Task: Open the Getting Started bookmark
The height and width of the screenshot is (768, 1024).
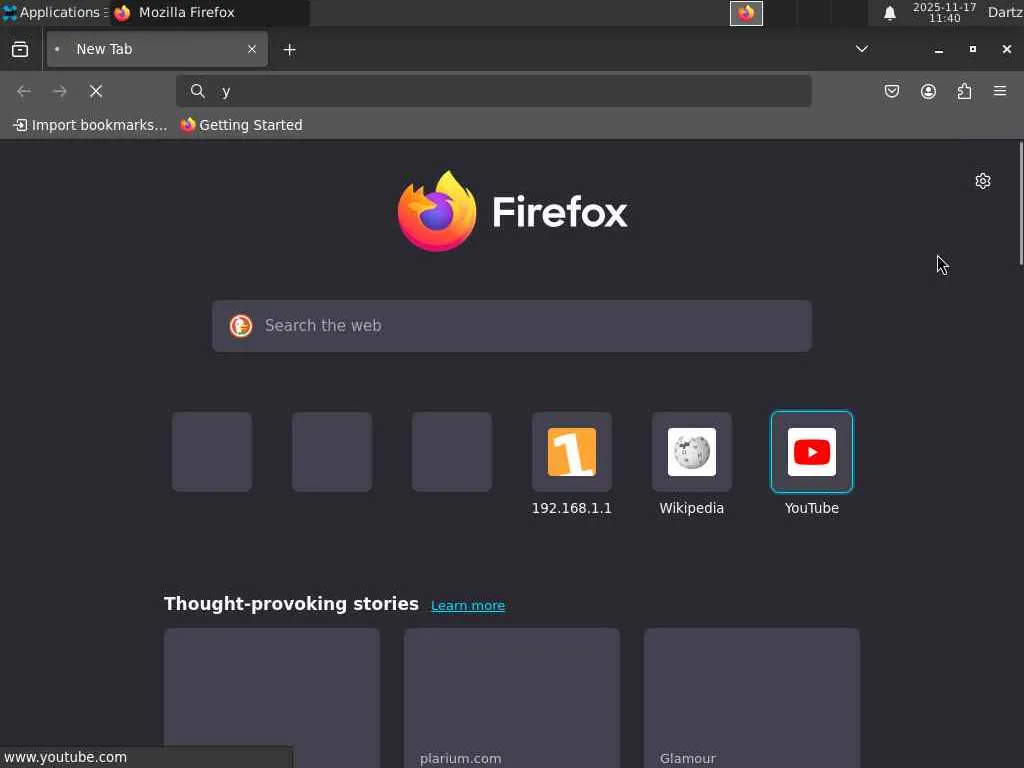Action: (x=242, y=125)
